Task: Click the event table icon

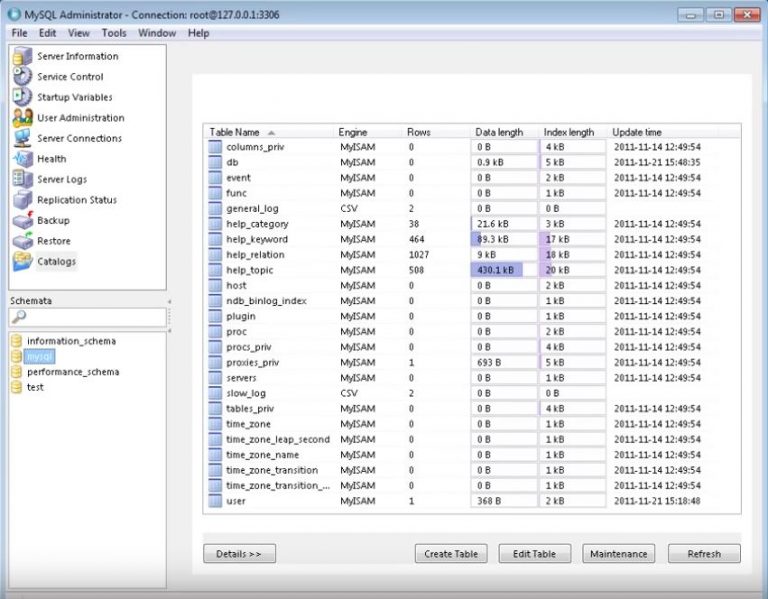Action: (215, 178)
